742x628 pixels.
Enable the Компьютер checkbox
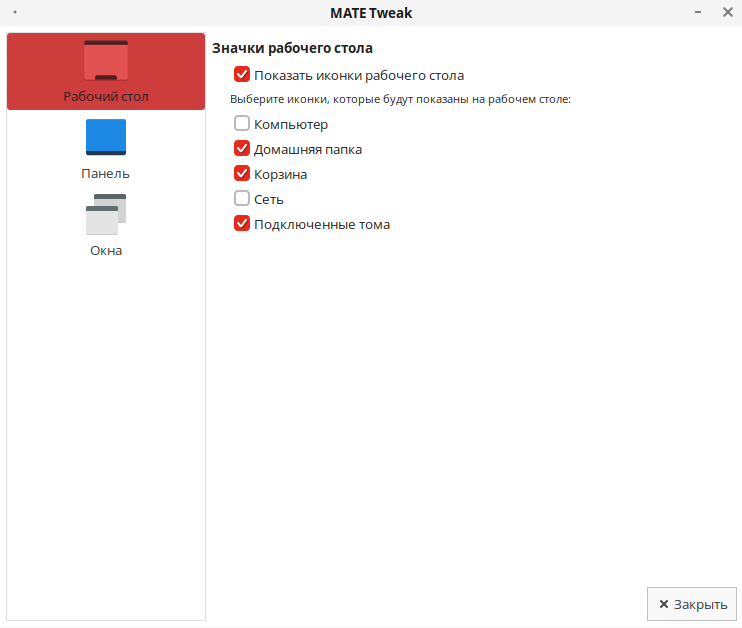tap(241, 125)
